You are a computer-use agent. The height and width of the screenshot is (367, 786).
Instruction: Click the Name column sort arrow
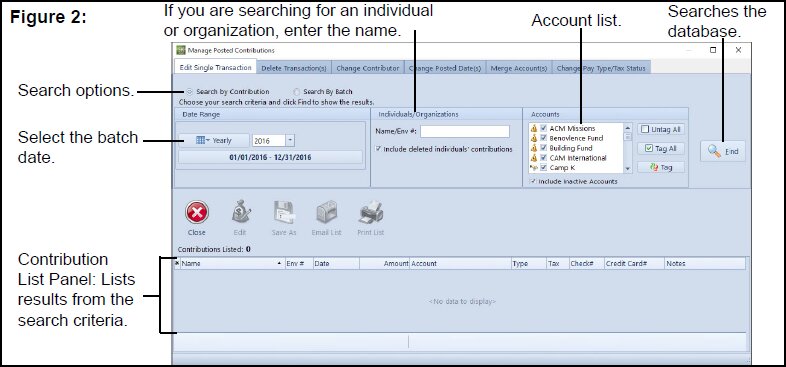[279, 263]
